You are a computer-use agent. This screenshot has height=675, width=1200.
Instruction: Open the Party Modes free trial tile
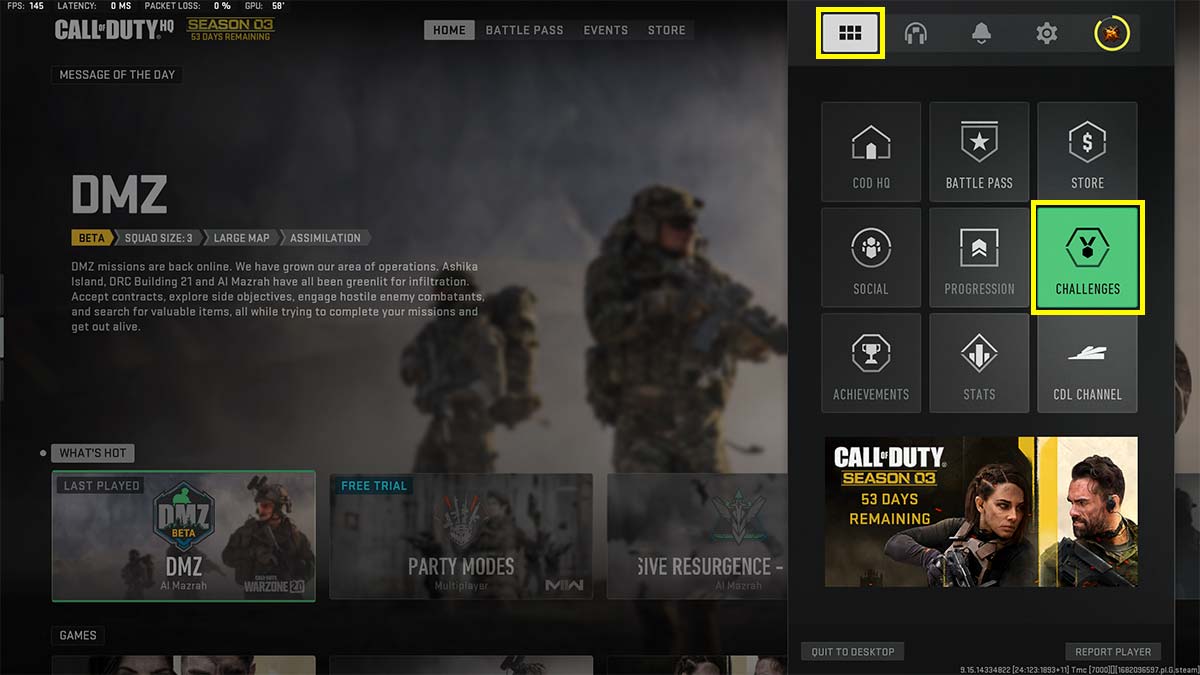tap(461, 536)
